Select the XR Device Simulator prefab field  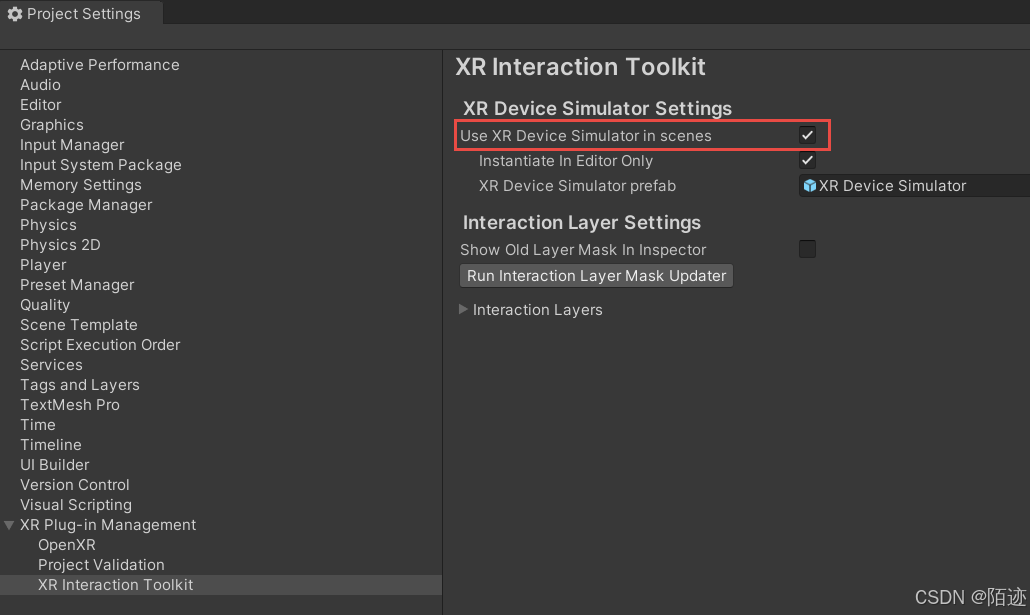point(914,186)
